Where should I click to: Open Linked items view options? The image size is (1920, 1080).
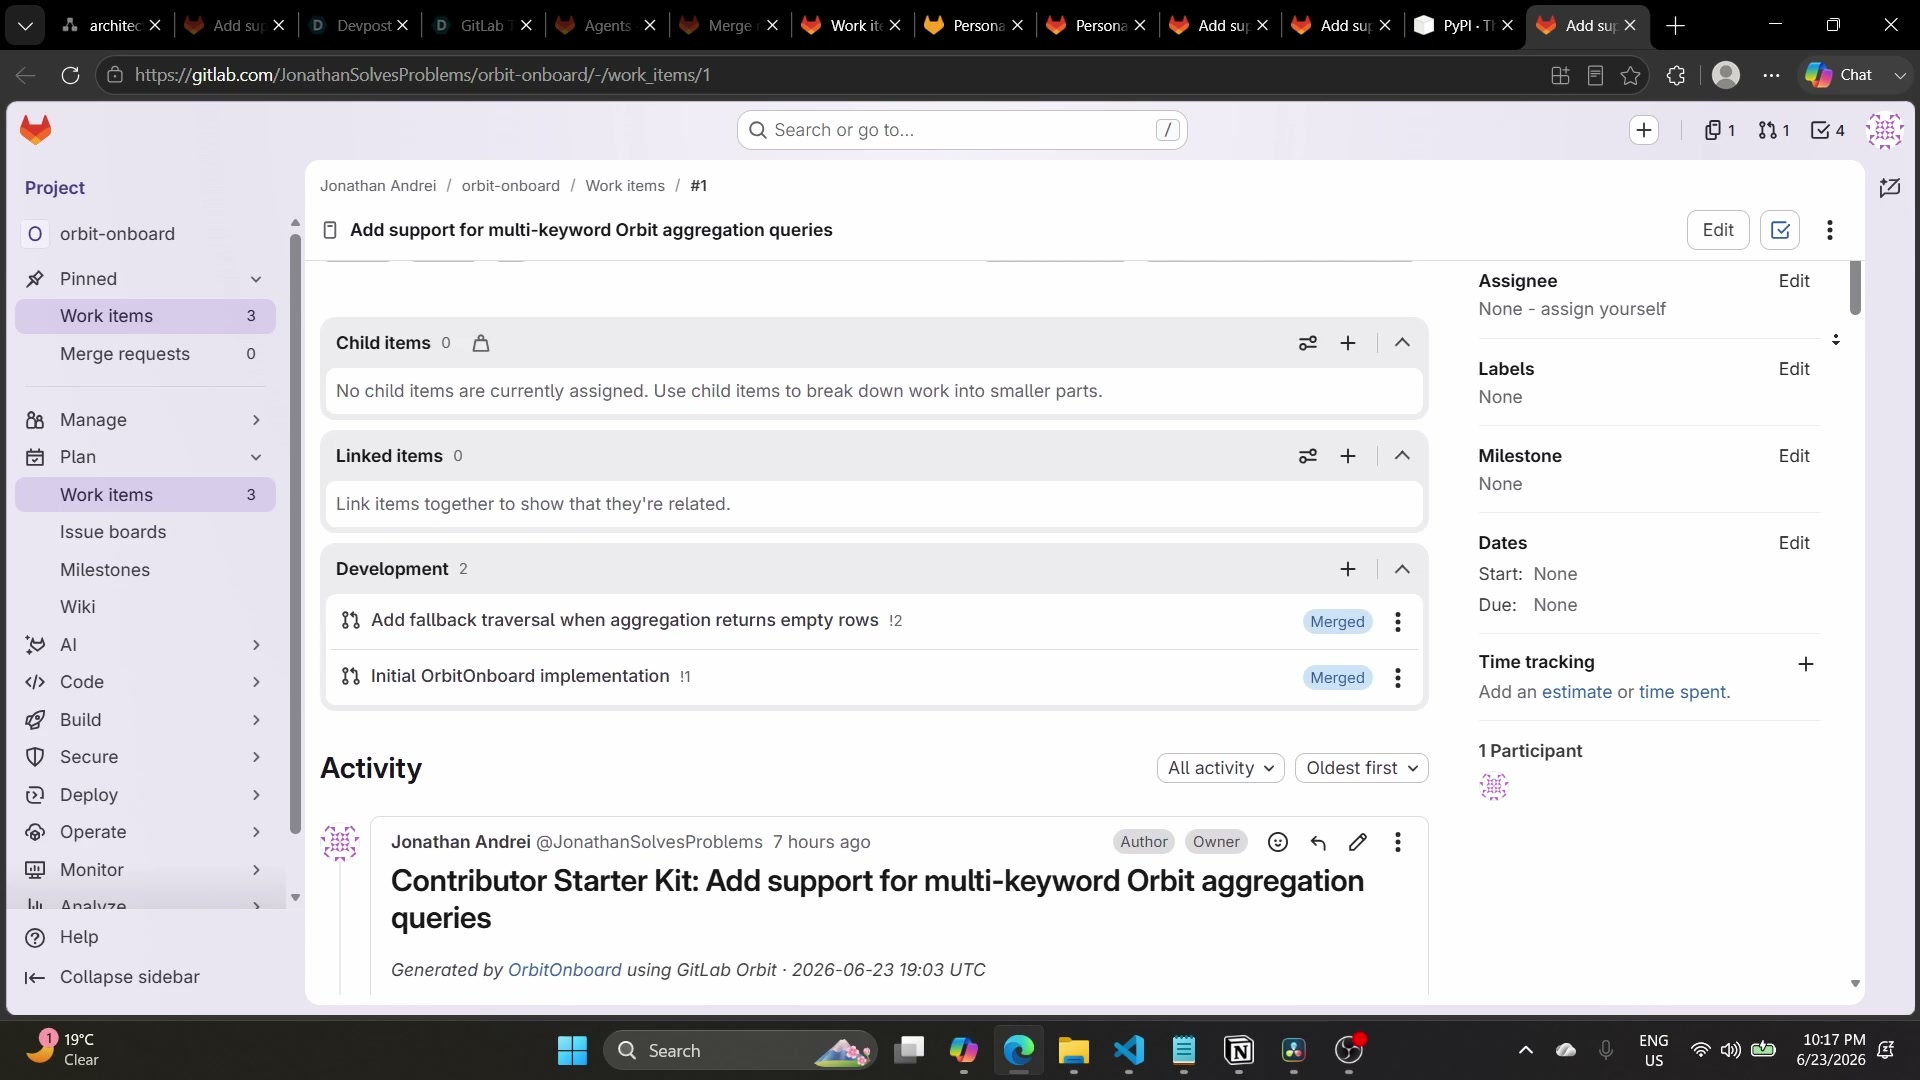pyautogui.click(x=1308, y=456)
